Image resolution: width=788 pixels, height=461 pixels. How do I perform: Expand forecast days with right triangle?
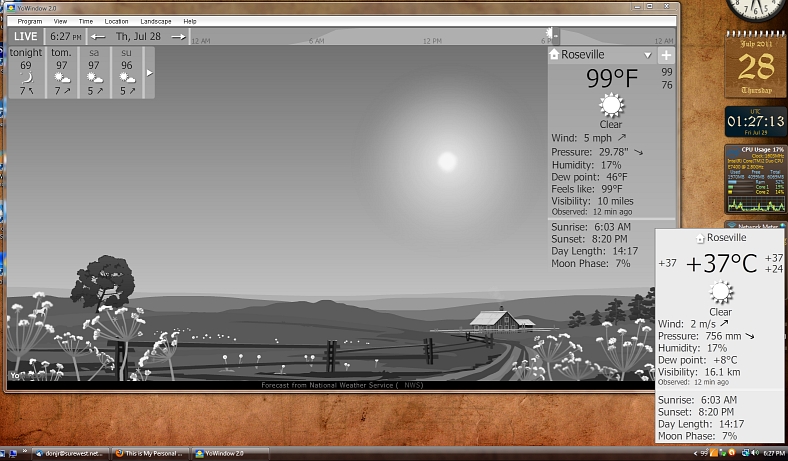[x=149, y=72]
